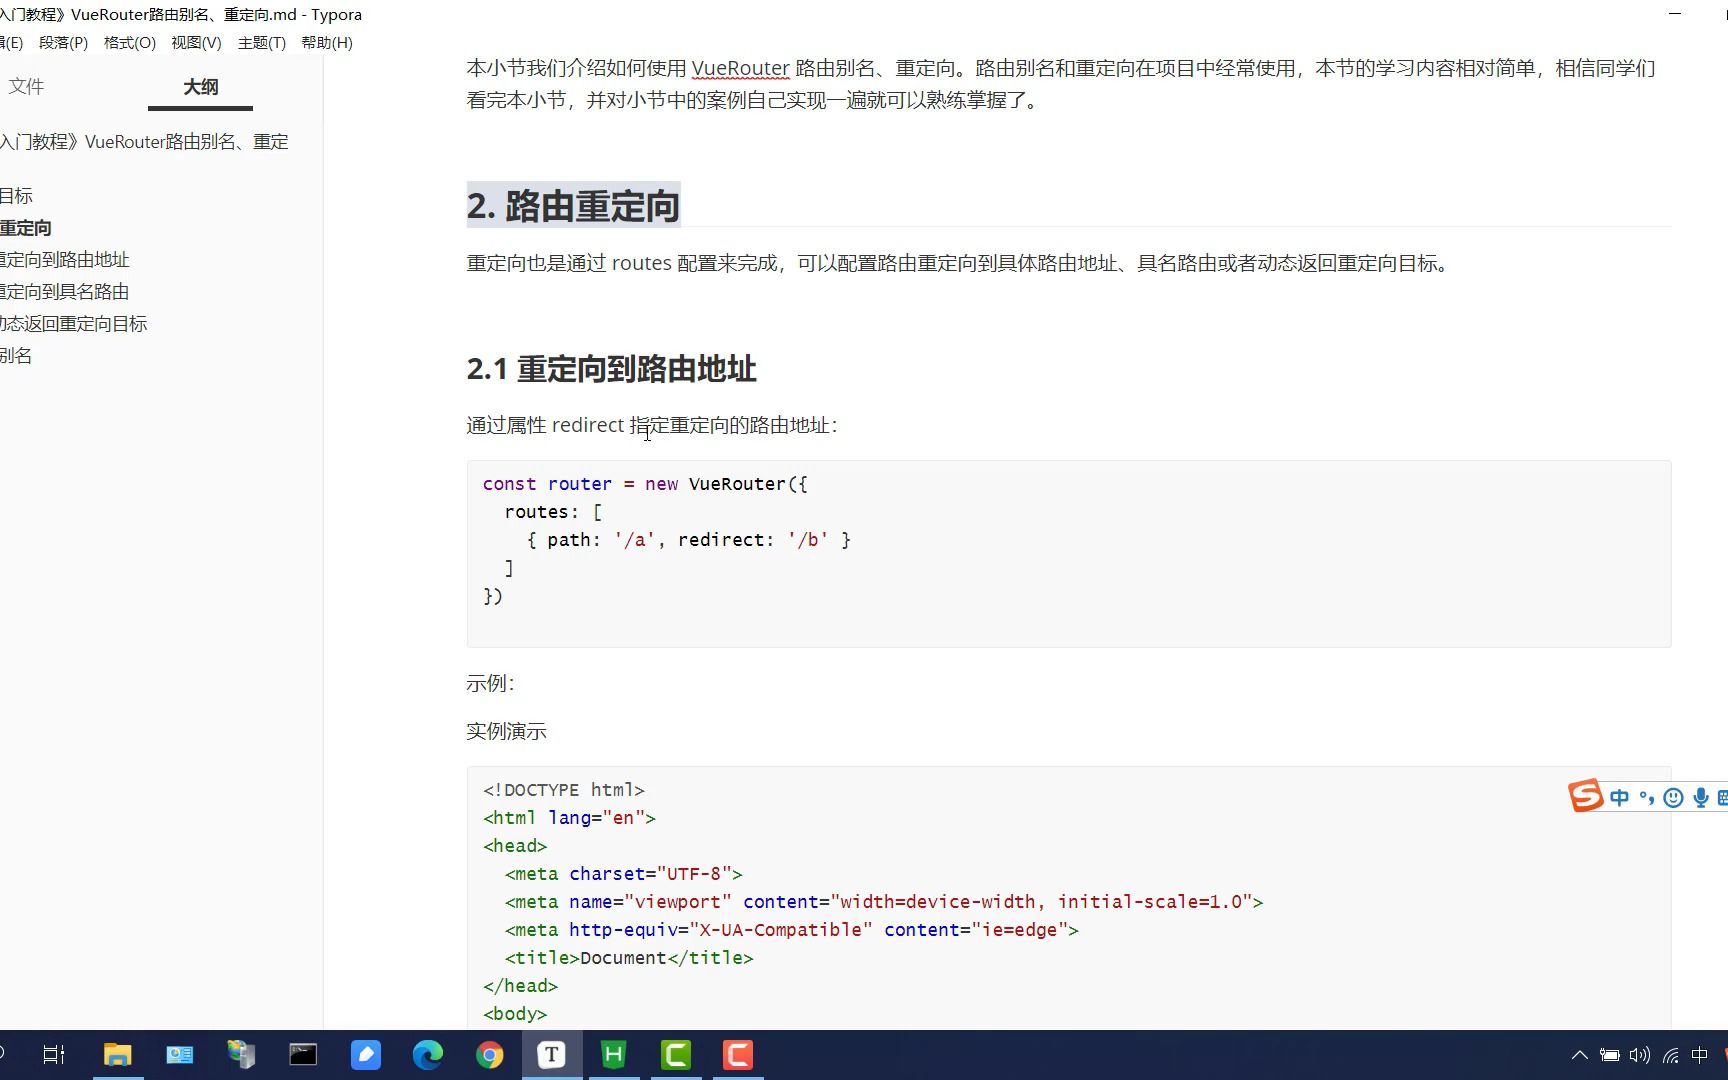Click the 通过属性 redirect paragraph
This screenshot has width=1728, height=1080.
pos(652,426)
